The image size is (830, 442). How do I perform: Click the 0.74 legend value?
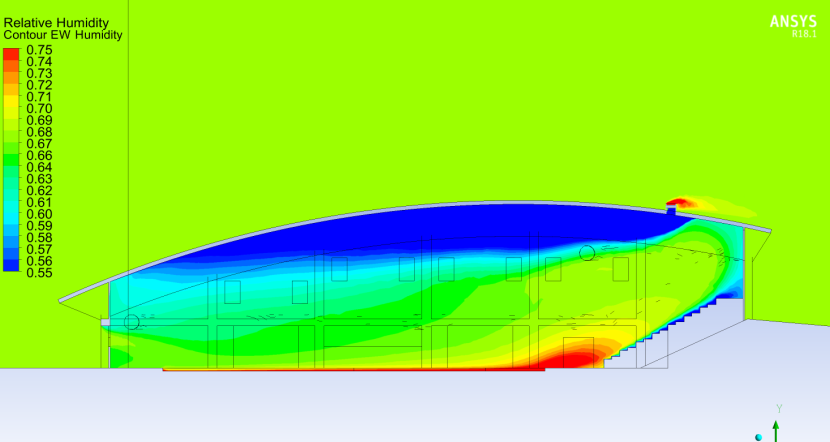click(39, 61)
